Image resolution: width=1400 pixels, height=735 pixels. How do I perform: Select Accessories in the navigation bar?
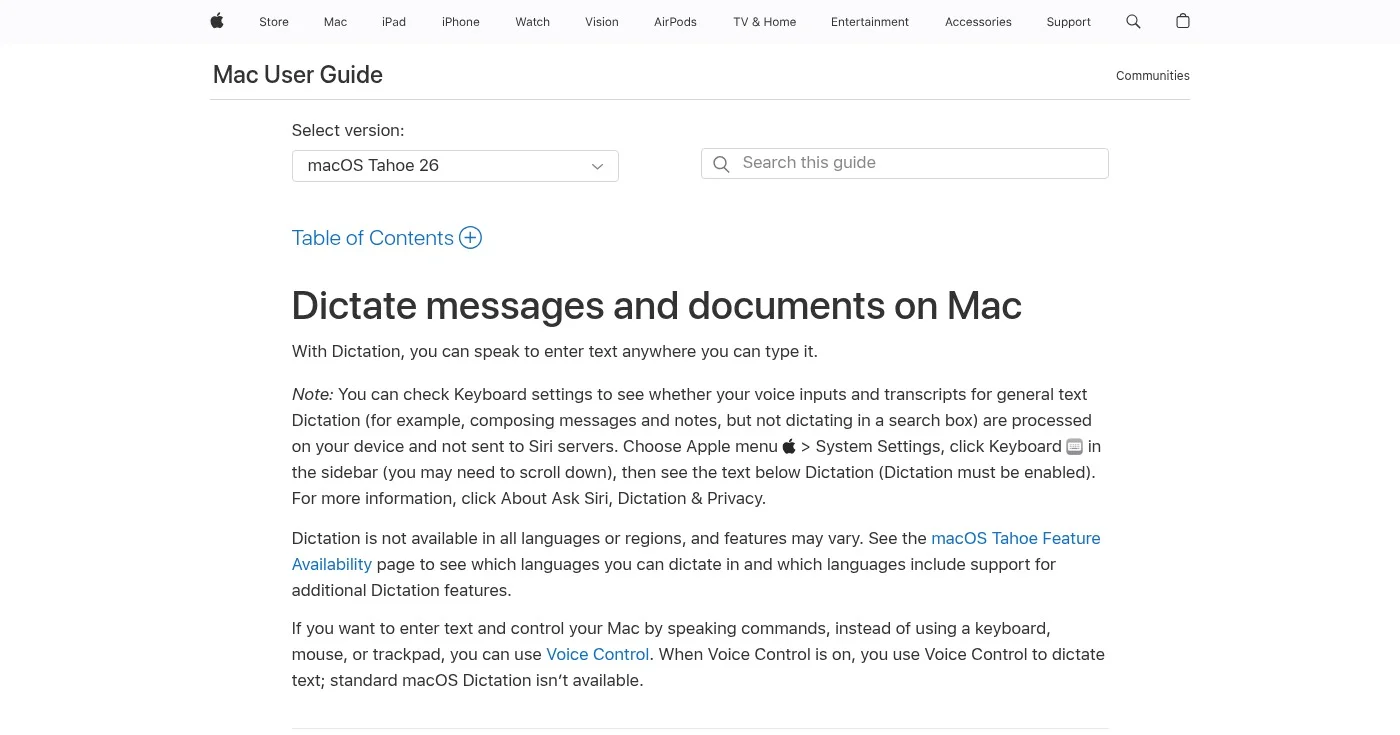pos(978,22)
